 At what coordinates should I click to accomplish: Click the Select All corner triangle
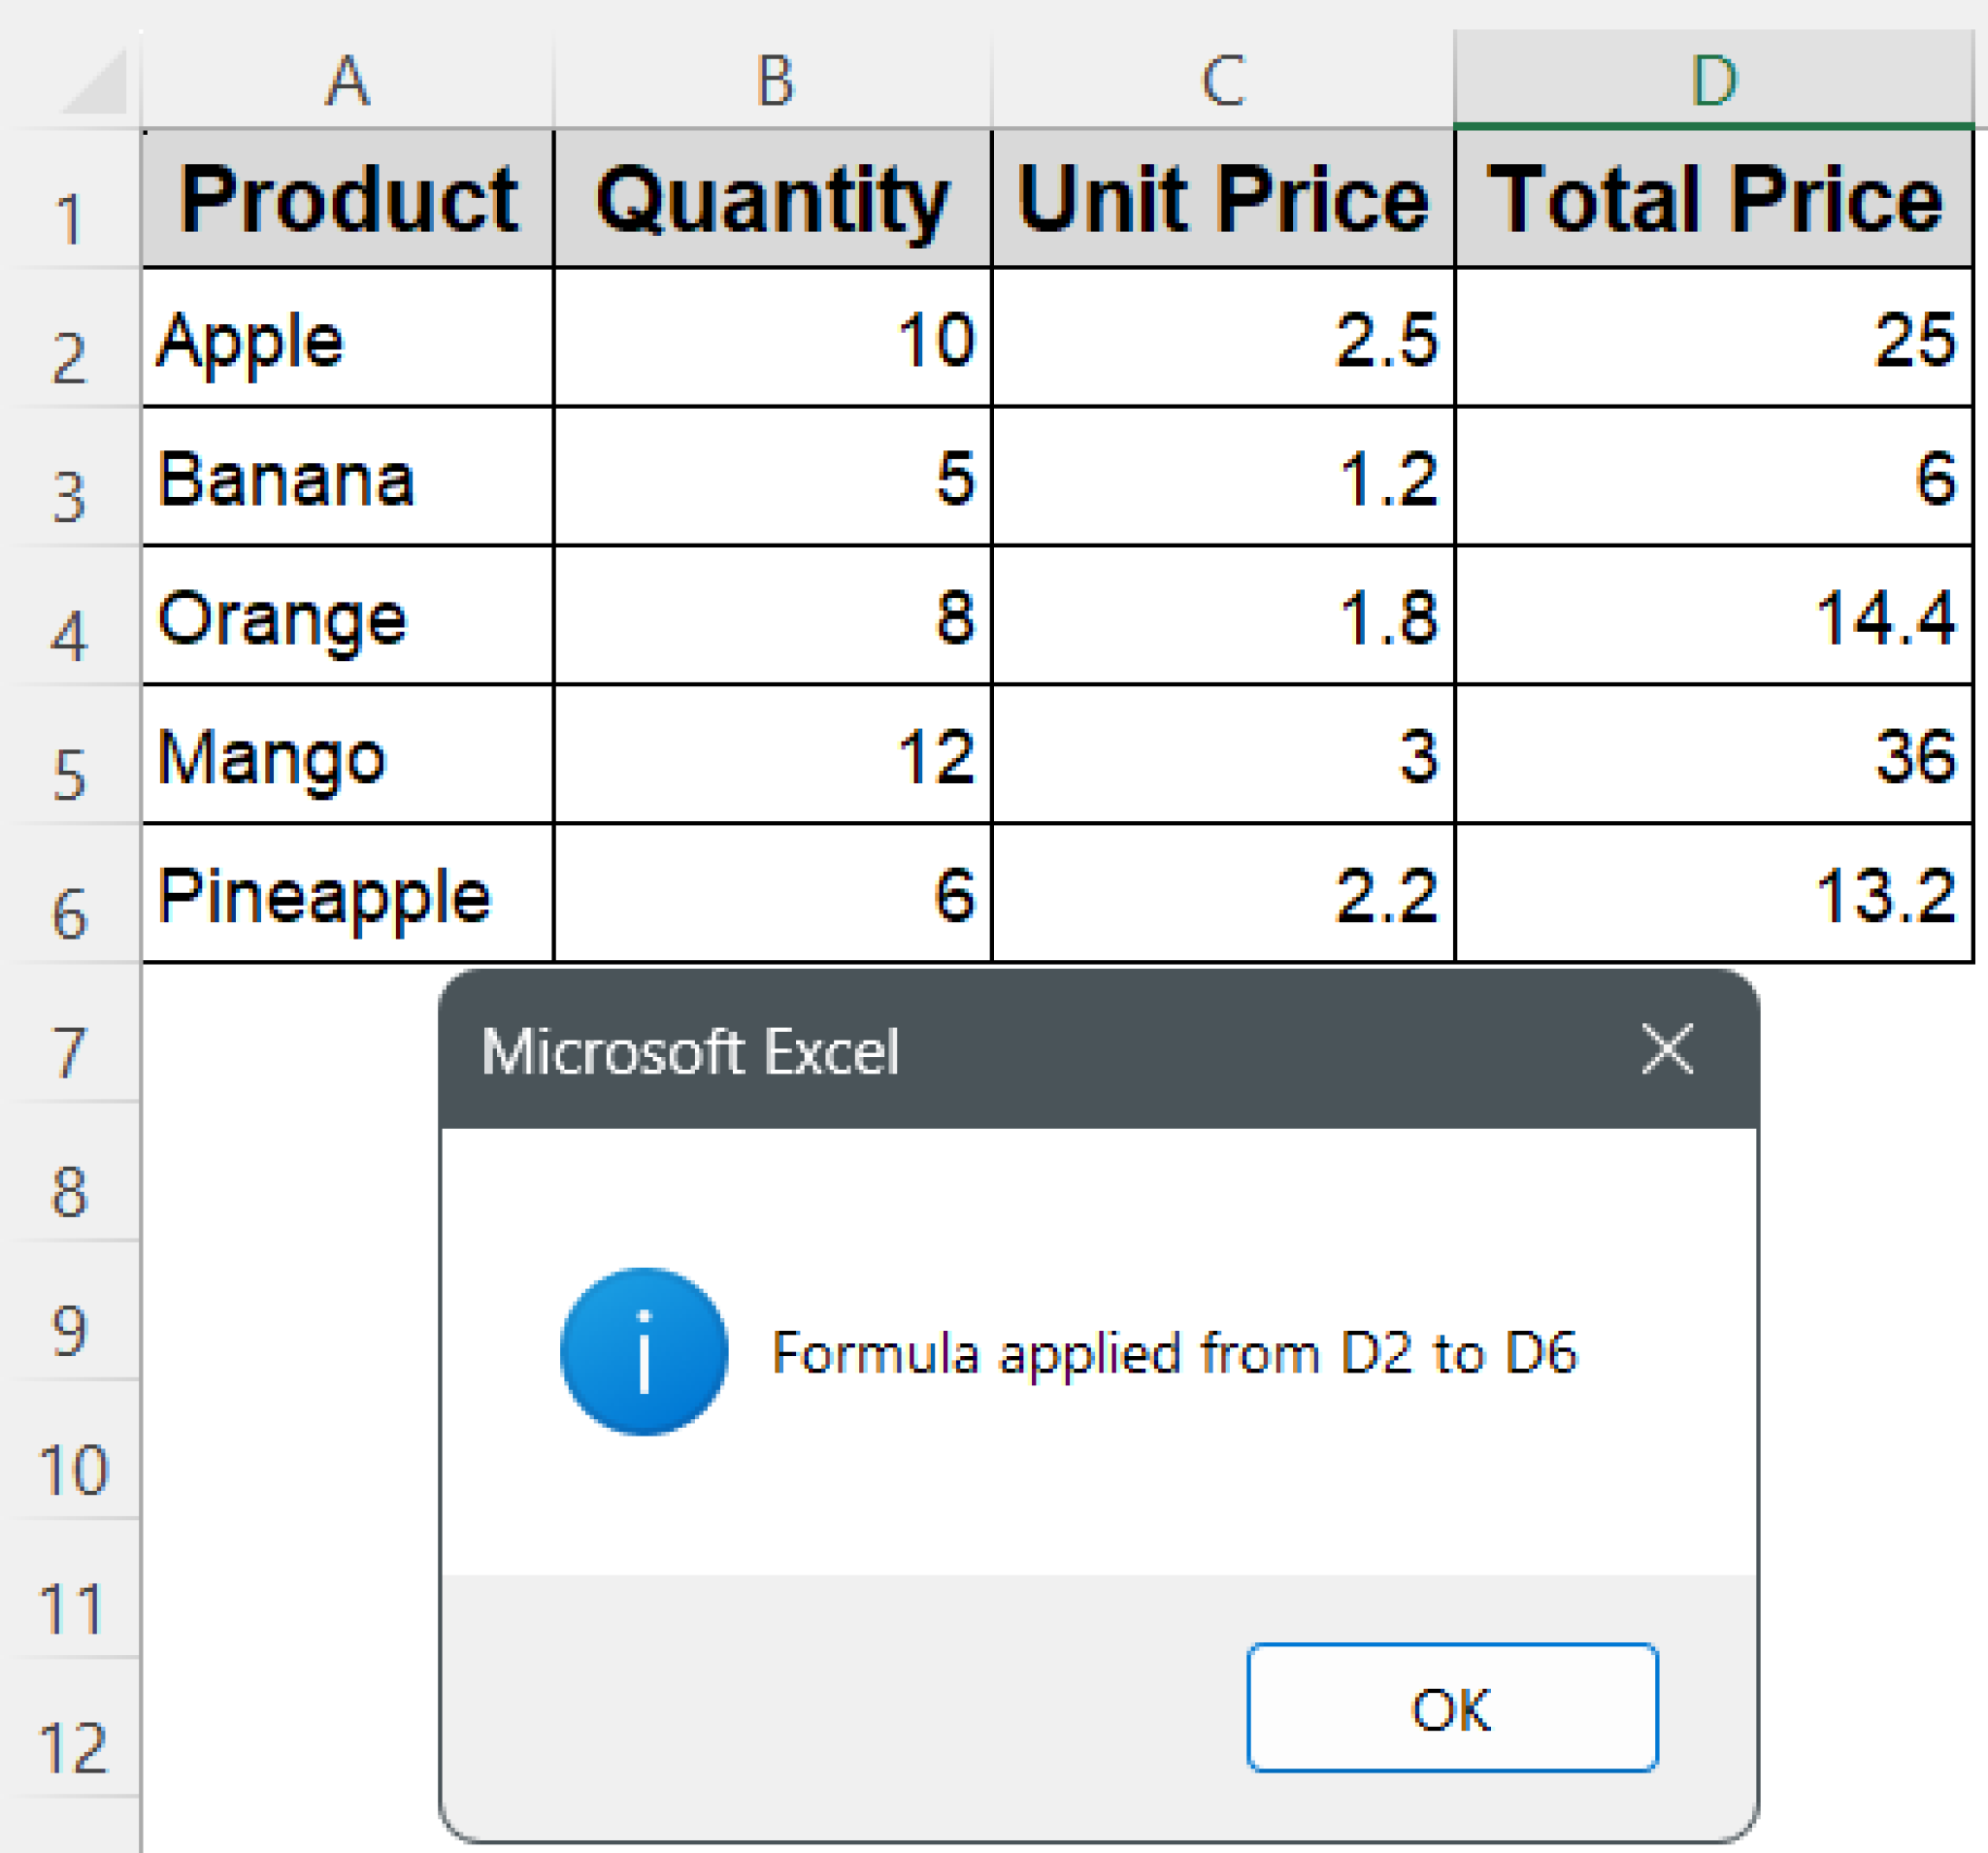click(x=95, y=82)
